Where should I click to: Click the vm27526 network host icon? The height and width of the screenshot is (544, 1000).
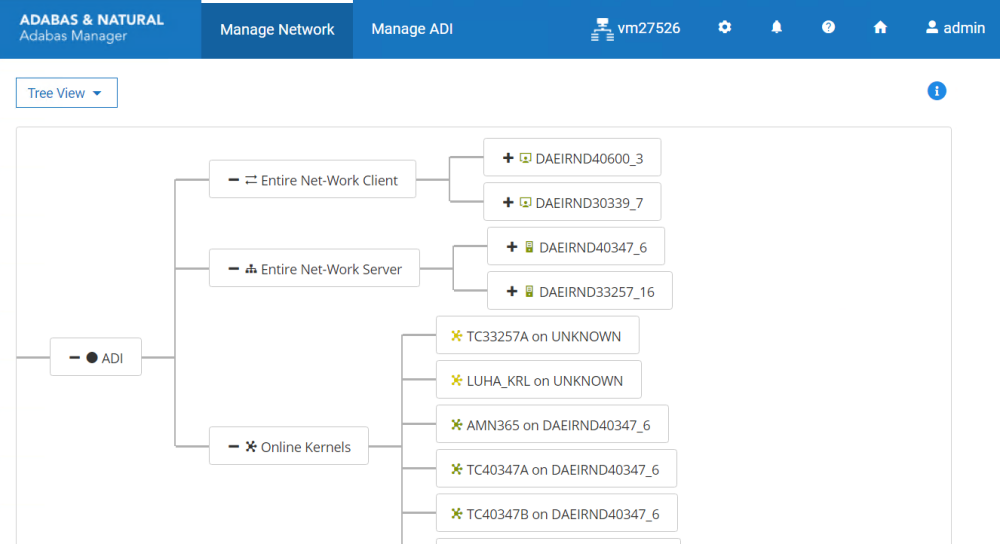(x=601, y=29)
